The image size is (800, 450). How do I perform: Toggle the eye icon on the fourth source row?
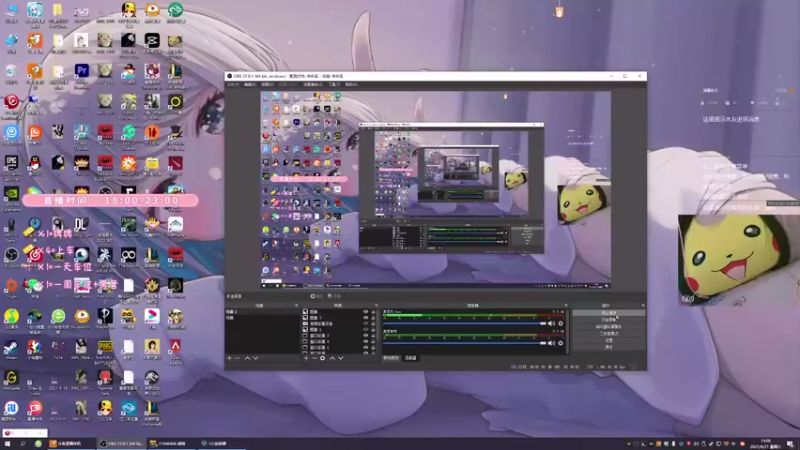[x=366, y=330]
